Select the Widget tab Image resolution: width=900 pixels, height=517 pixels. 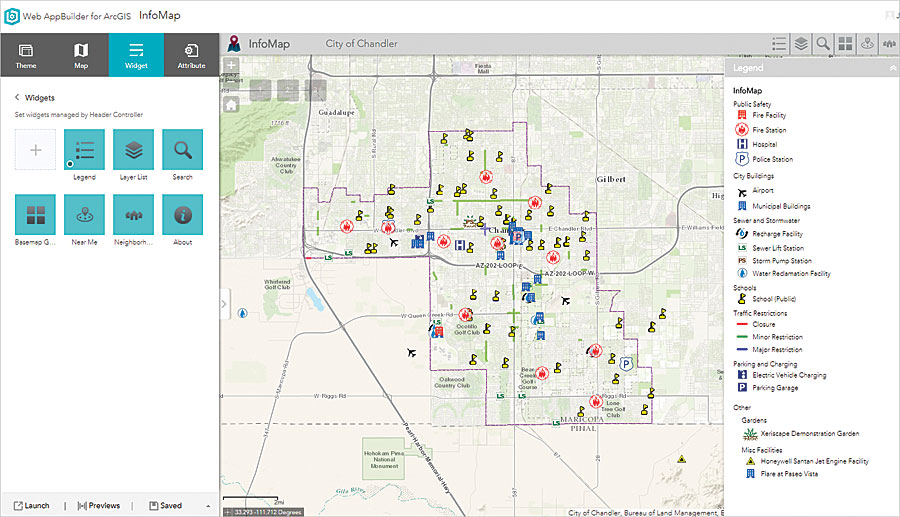coord(136,55)
